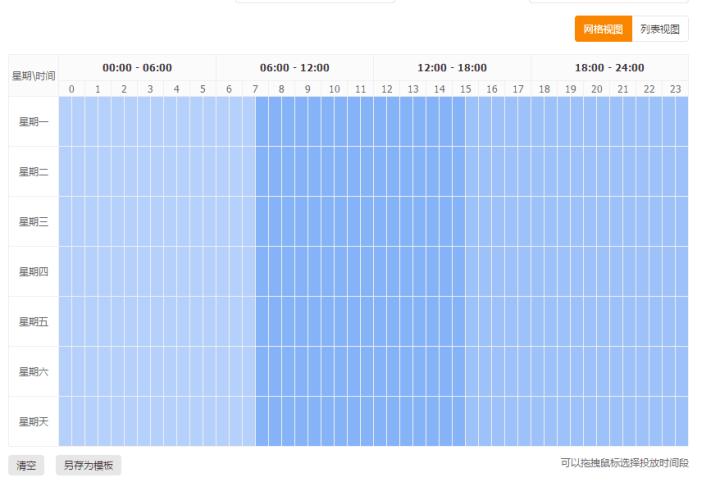Select the 06:00 - 12:00 time range header

(x=295, y=68)
